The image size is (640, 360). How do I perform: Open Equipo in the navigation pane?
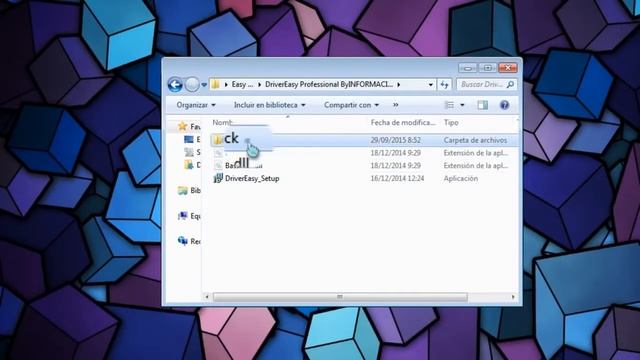pos(189,216)
